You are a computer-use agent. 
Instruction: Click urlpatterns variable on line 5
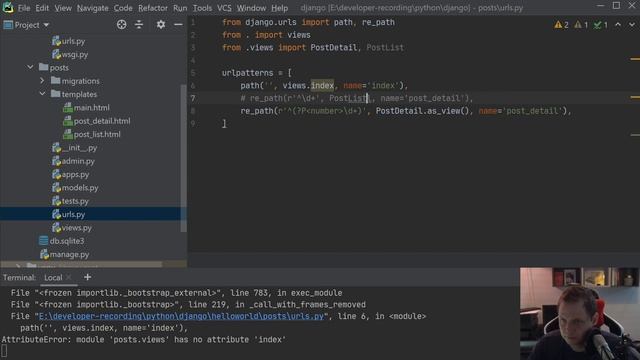pyautogui.click(x=247, y=73)
